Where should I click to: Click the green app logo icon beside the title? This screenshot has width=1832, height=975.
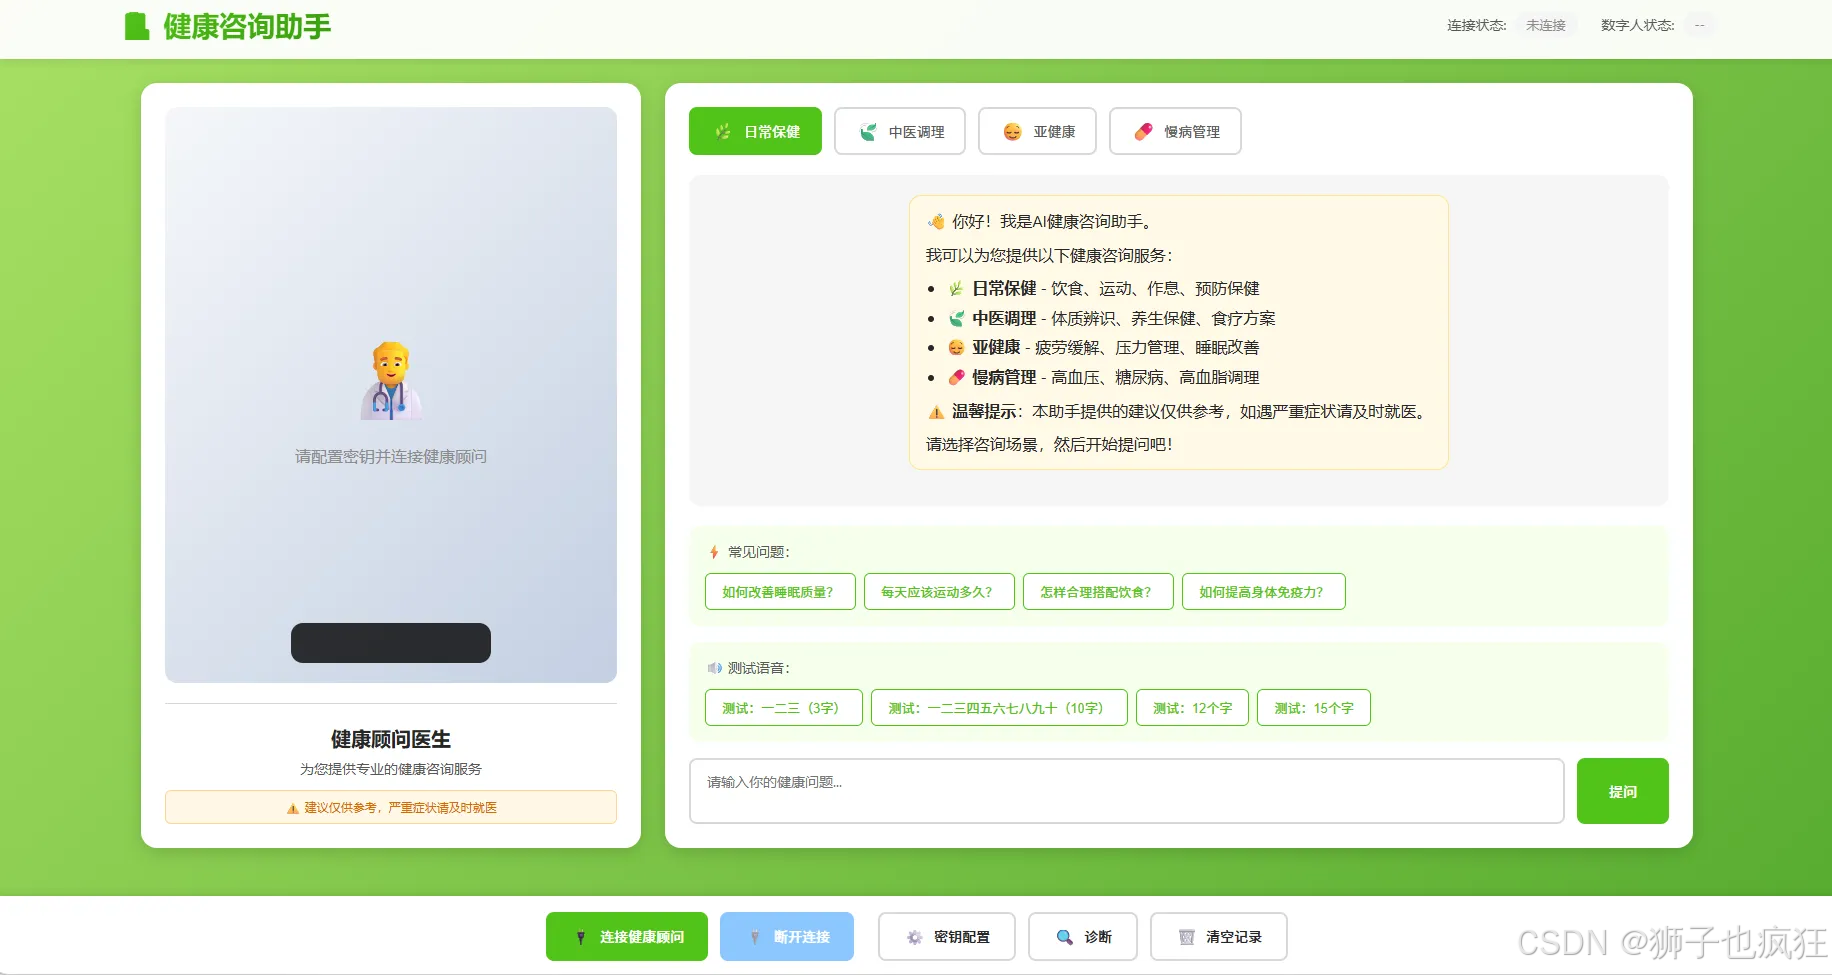click(x=137, y=26)
